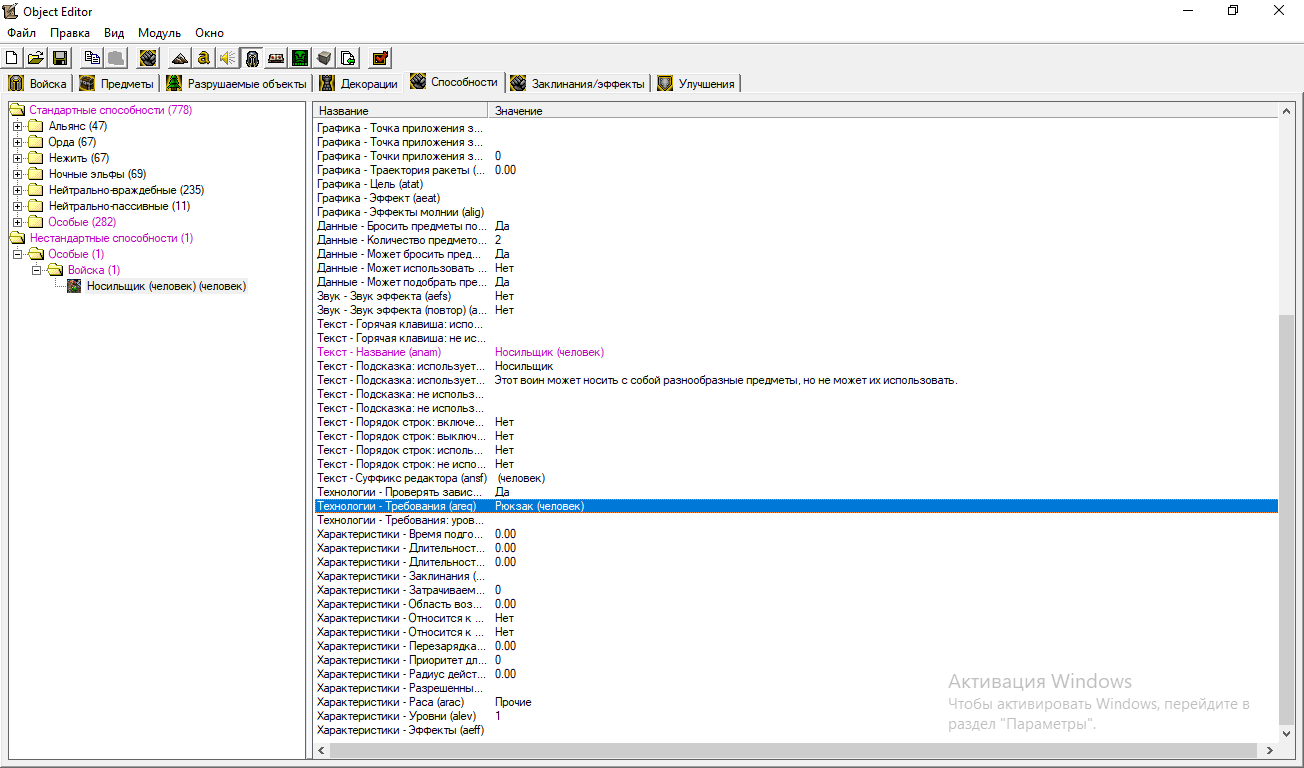Select the Характеристики - Раса (arac) row
The height and width of the screenshot is (768, 1304).
(795, 702)
